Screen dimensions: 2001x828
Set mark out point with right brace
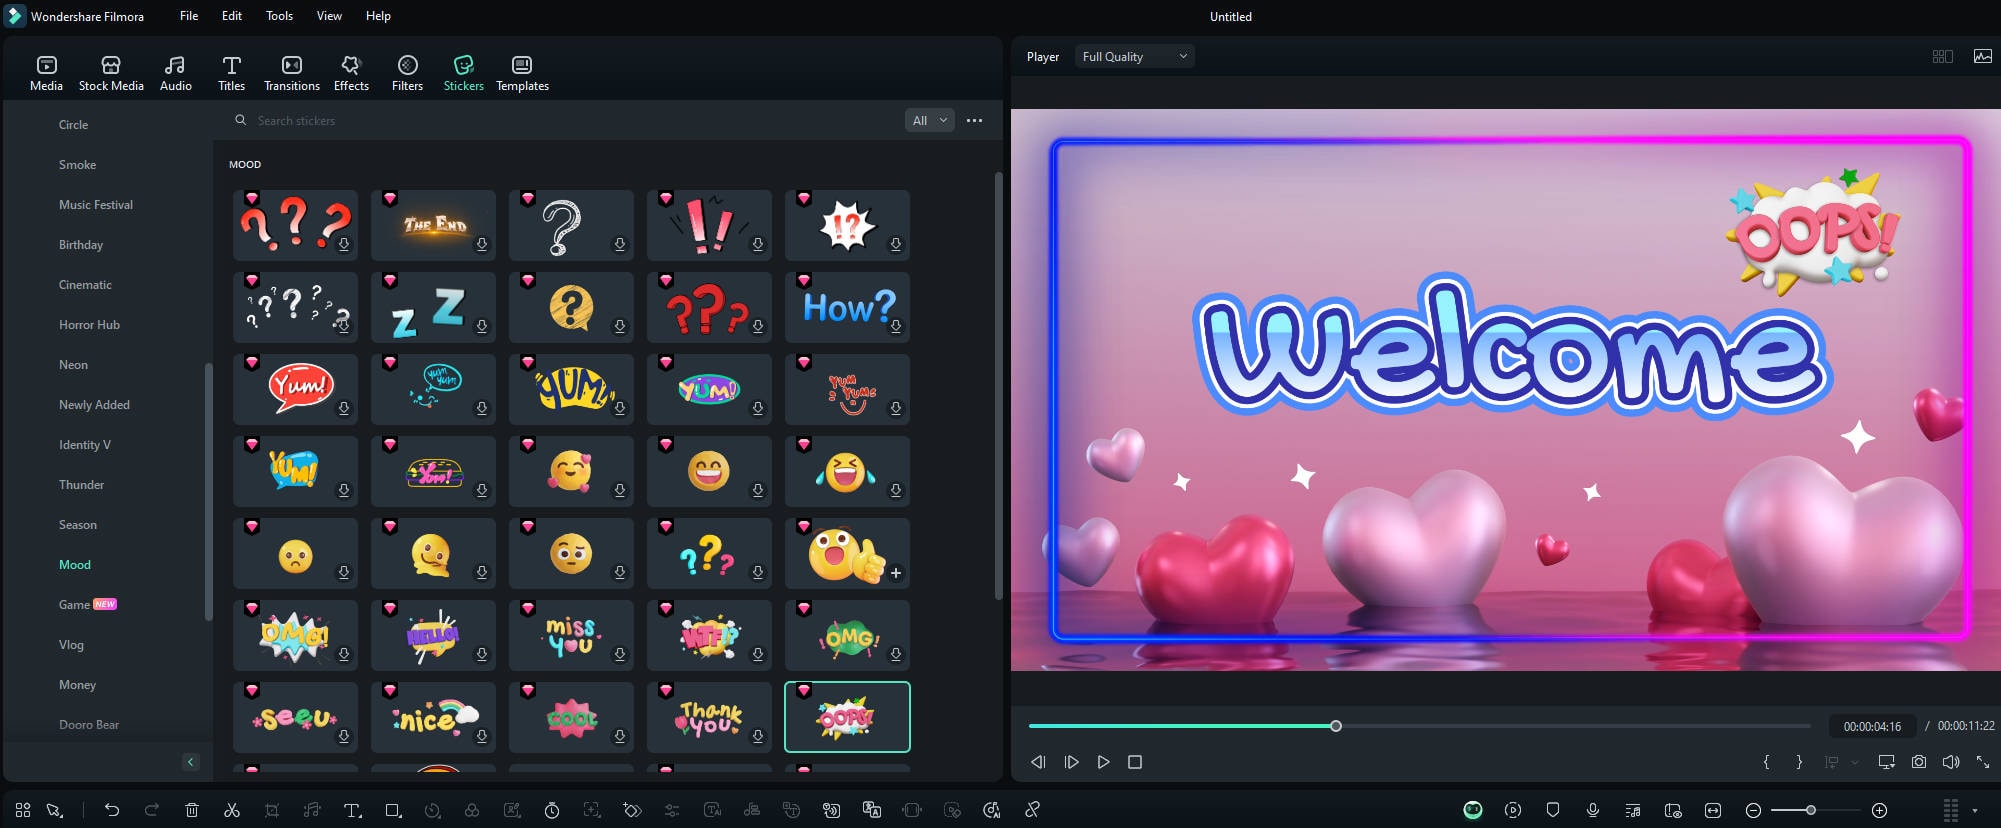[1799, 762]
